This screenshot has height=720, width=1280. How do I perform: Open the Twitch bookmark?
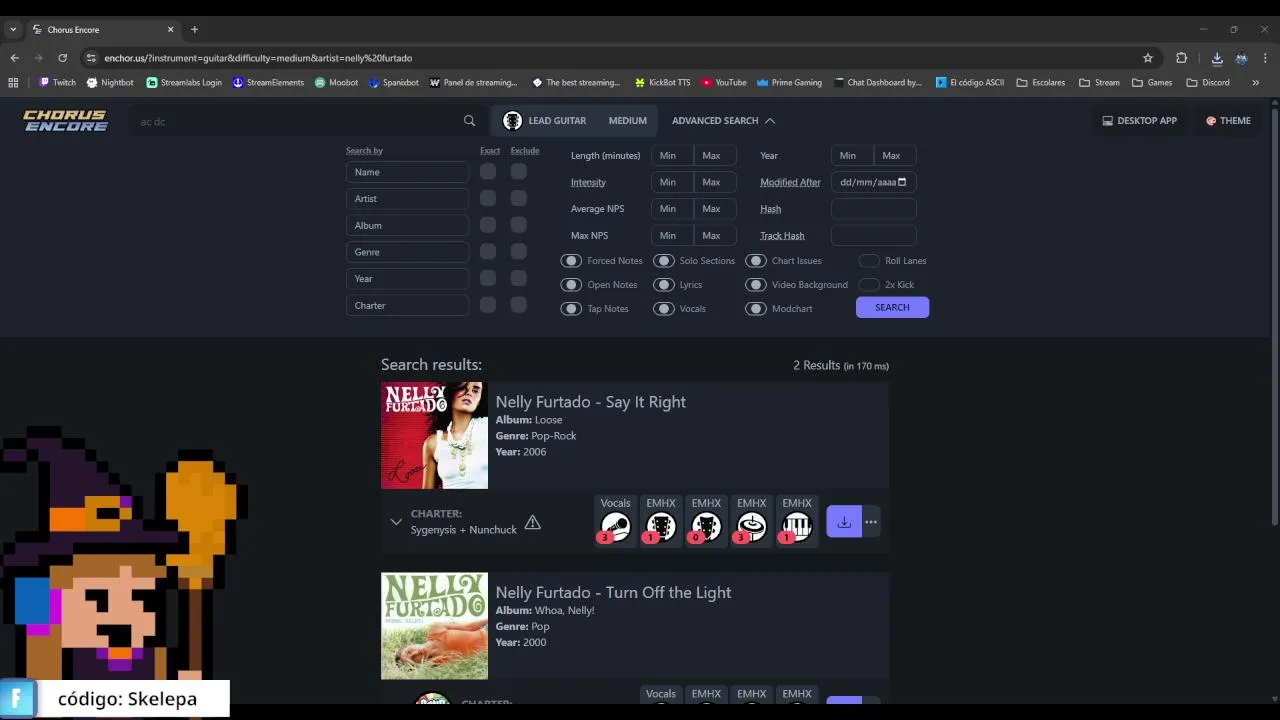(x=57, y=82)
